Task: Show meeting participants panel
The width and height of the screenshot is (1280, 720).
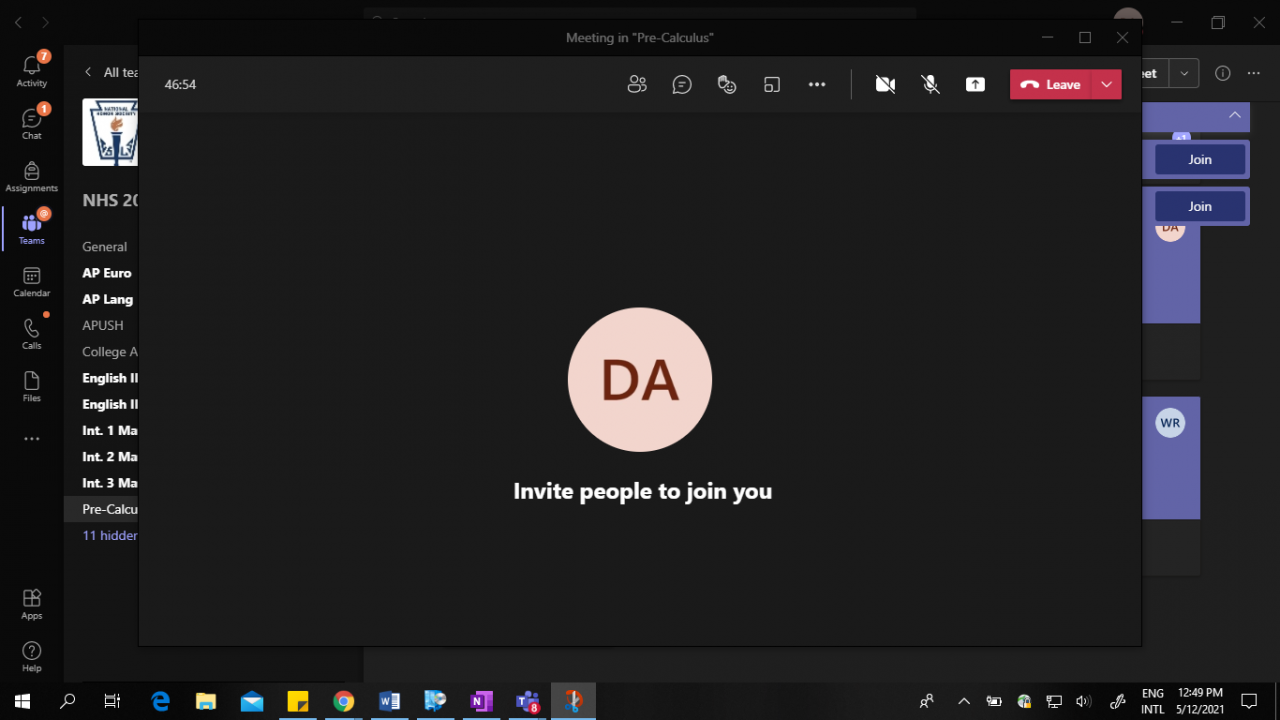Action: (x=637, y=85)
